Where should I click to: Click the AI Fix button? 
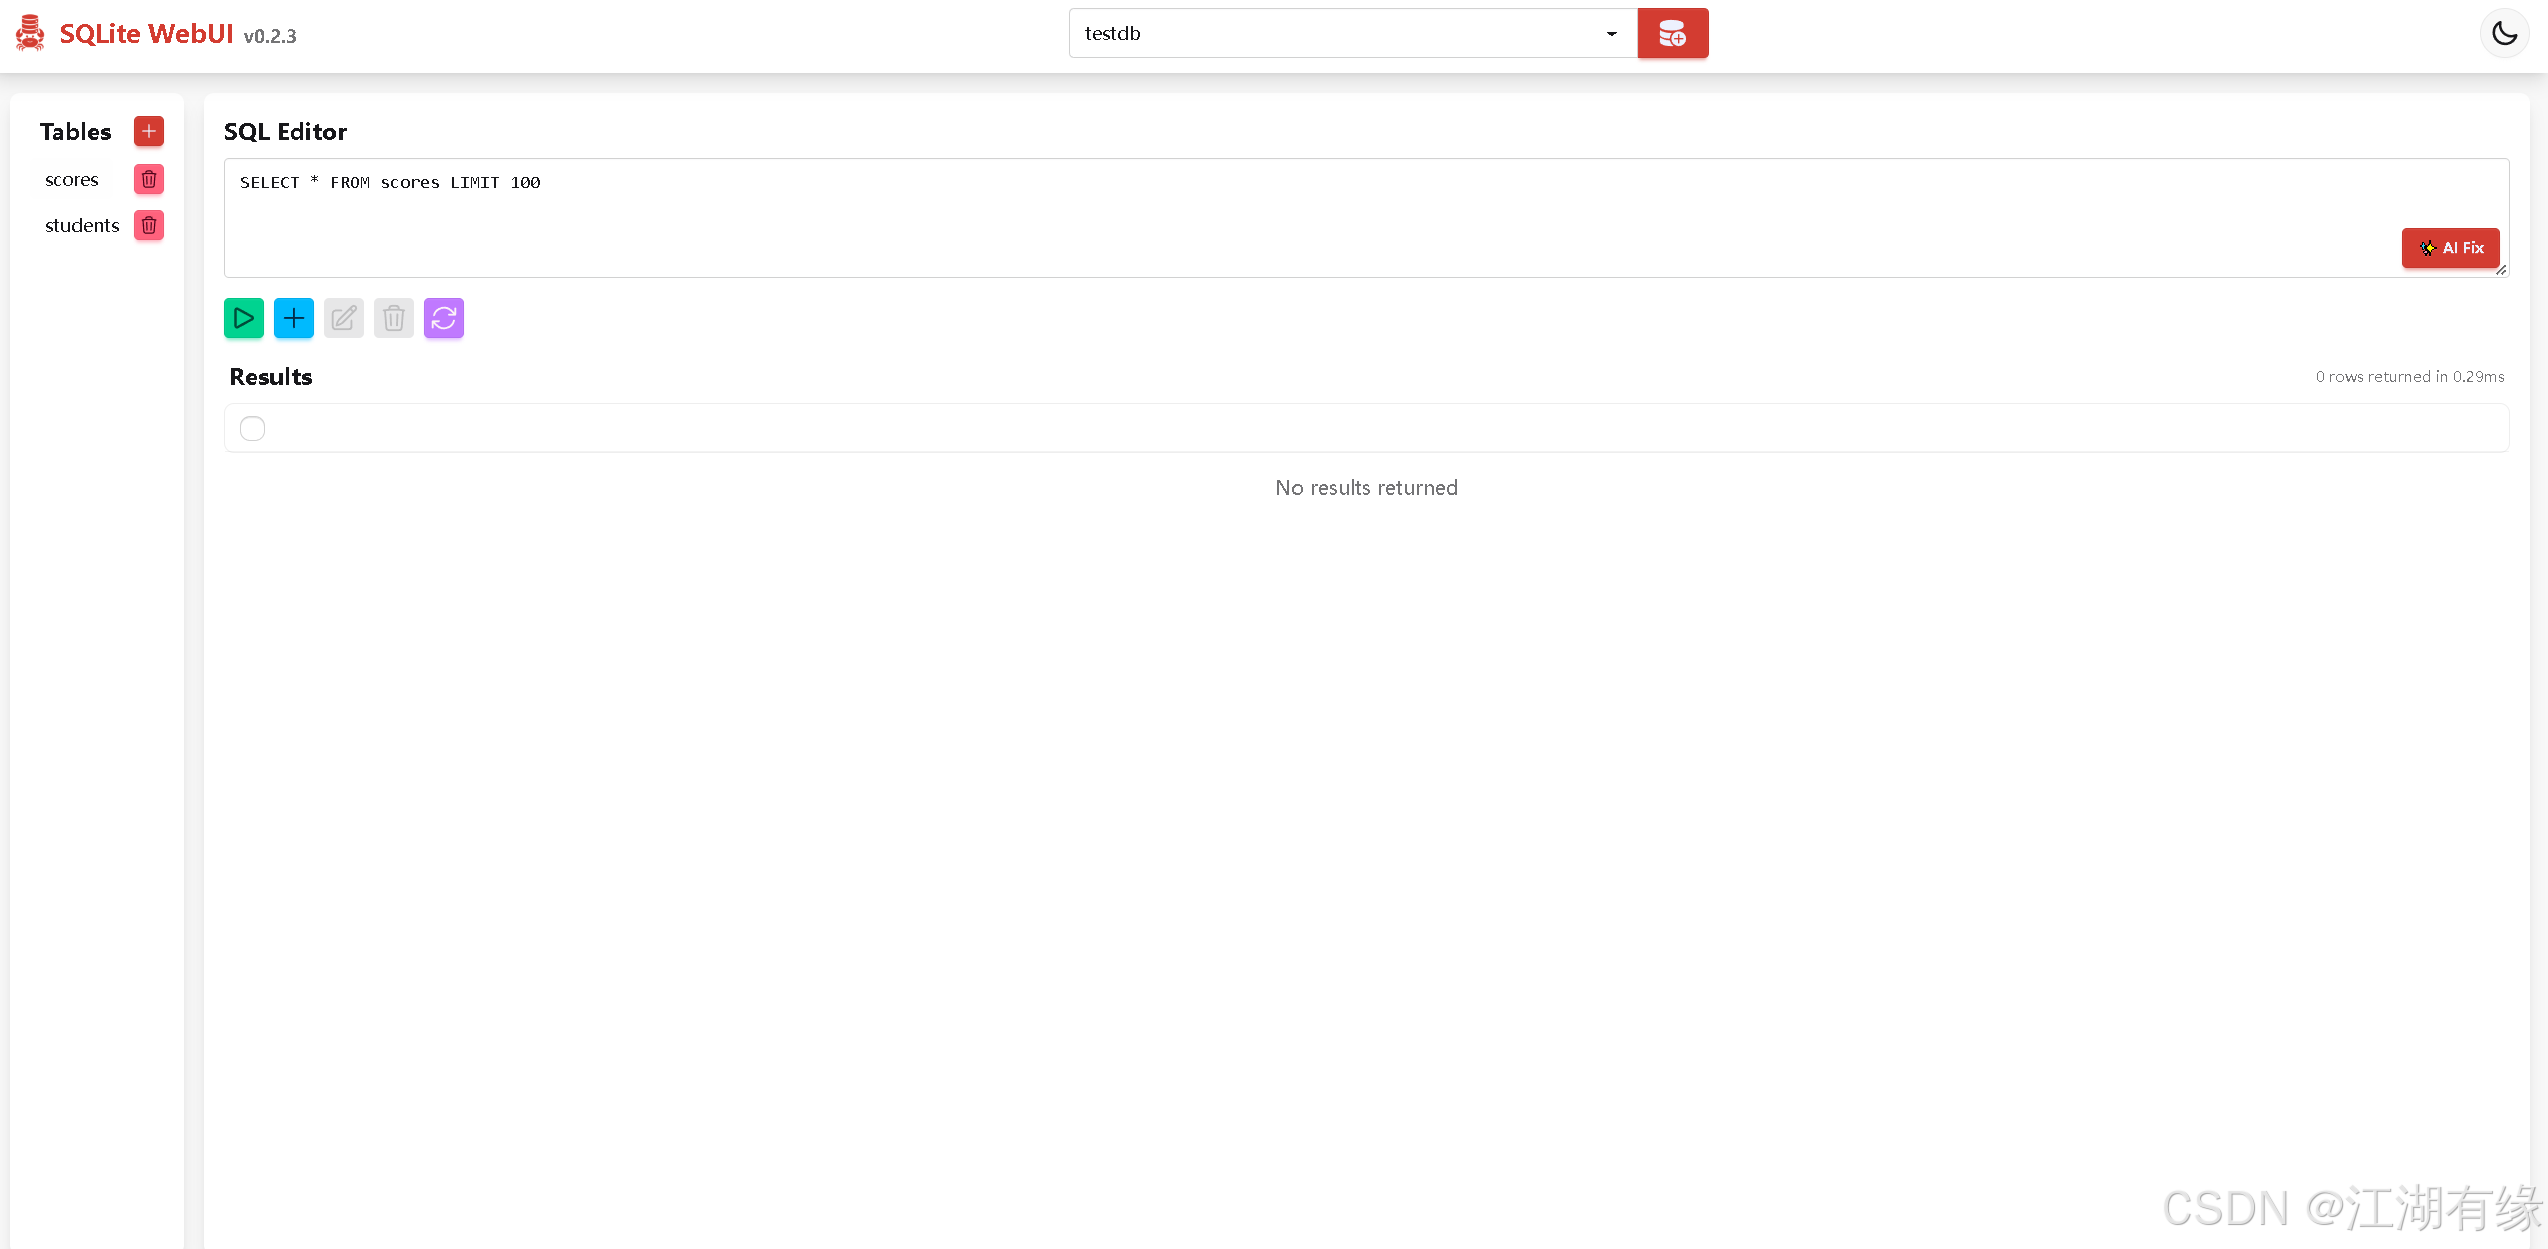2450,248
